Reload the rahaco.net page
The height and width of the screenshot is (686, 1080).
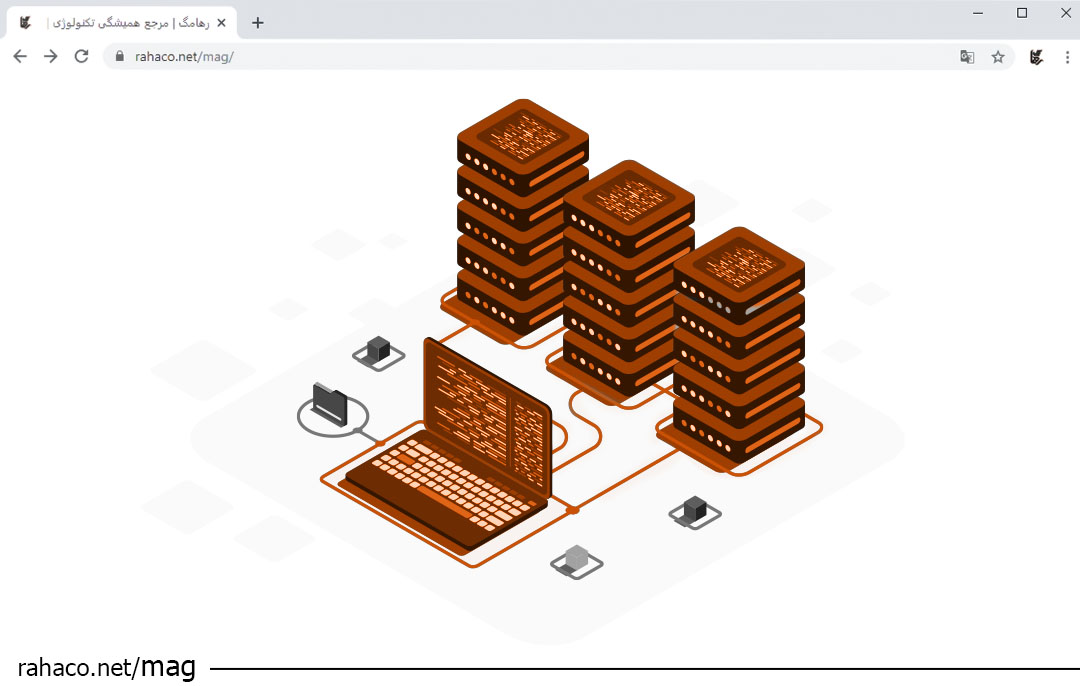82,57
